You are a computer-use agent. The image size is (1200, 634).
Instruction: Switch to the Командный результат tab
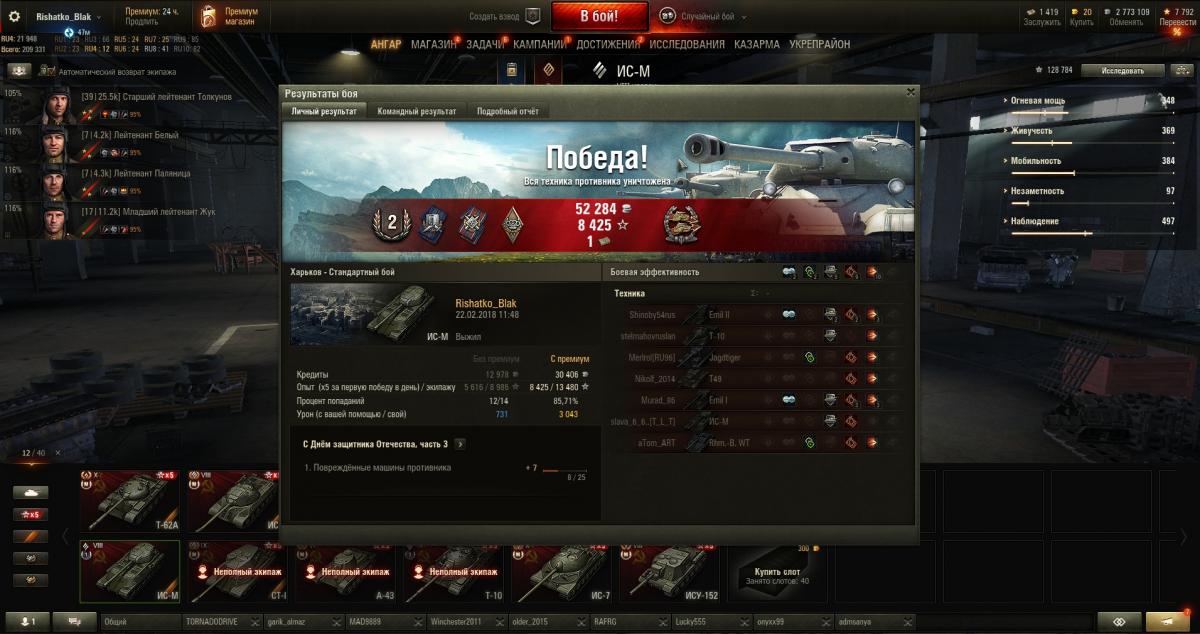pos(417,112)
